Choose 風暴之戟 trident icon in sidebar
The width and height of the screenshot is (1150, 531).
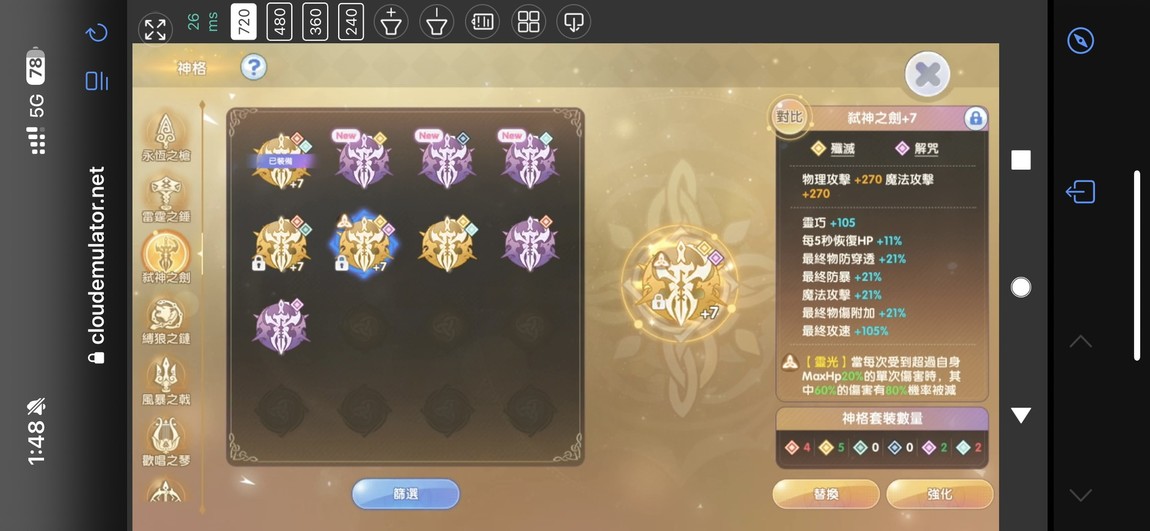(166, 376)
